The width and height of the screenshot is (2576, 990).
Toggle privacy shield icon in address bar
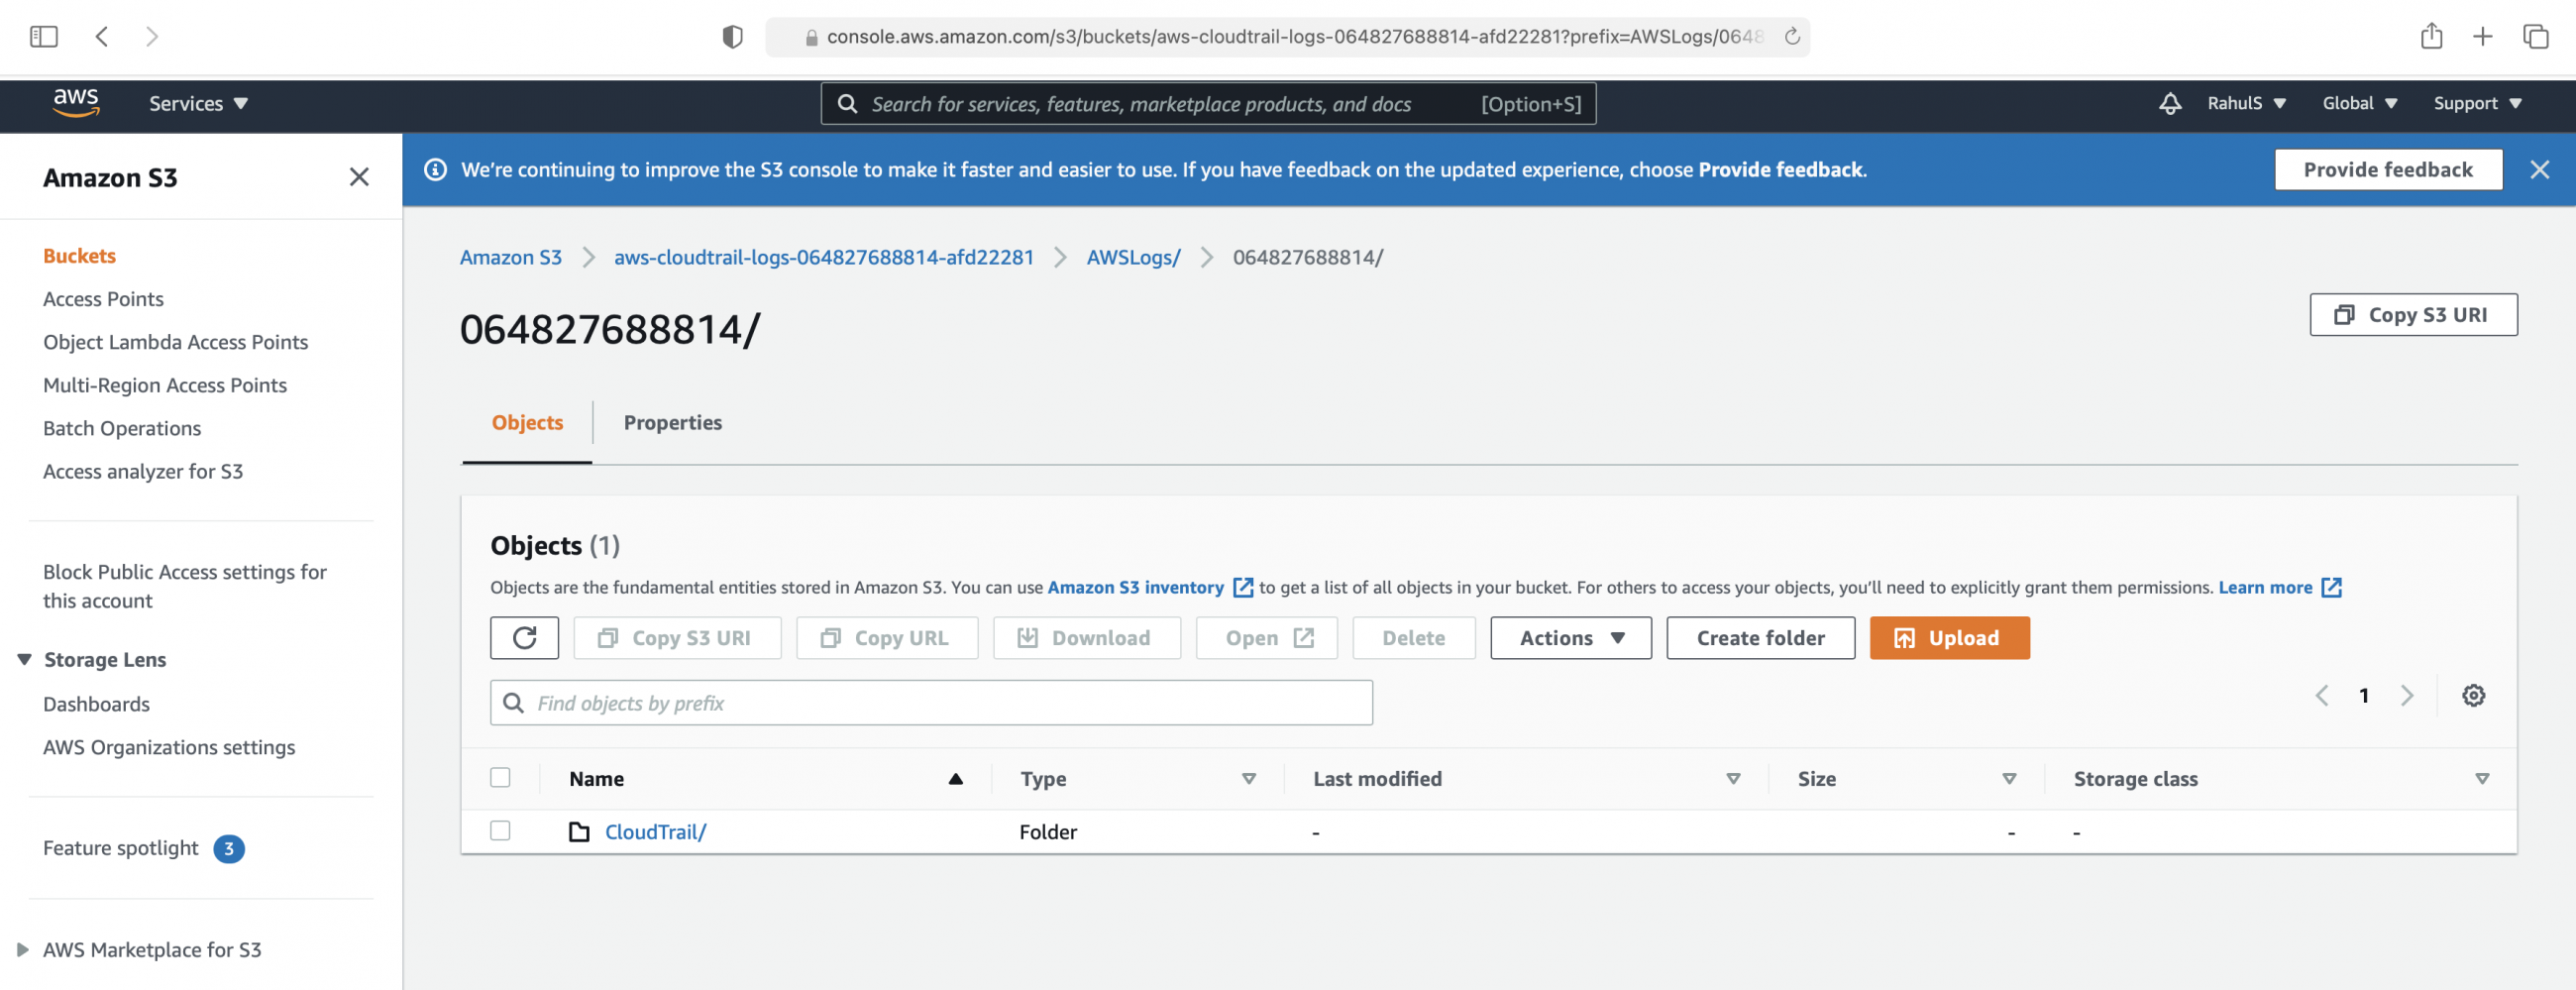coord(733,36)
